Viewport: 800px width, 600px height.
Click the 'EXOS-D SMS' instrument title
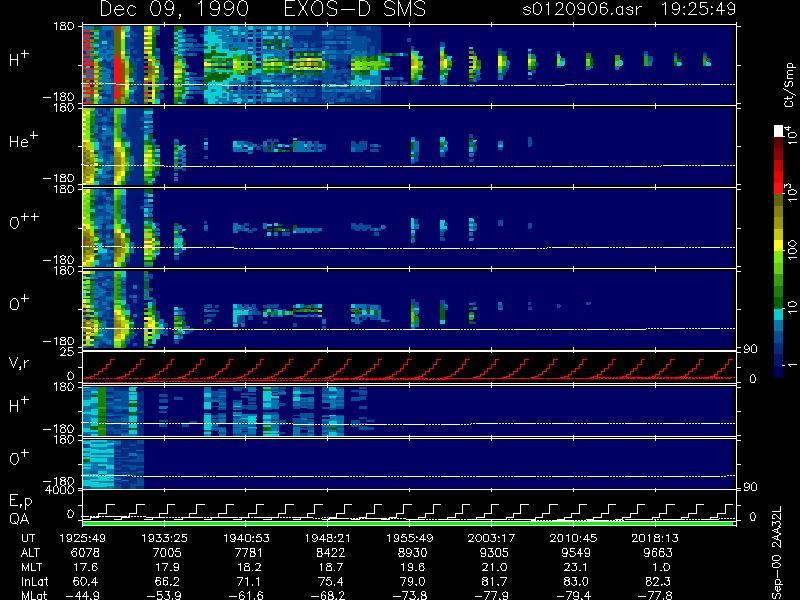(x=355, y=9)
